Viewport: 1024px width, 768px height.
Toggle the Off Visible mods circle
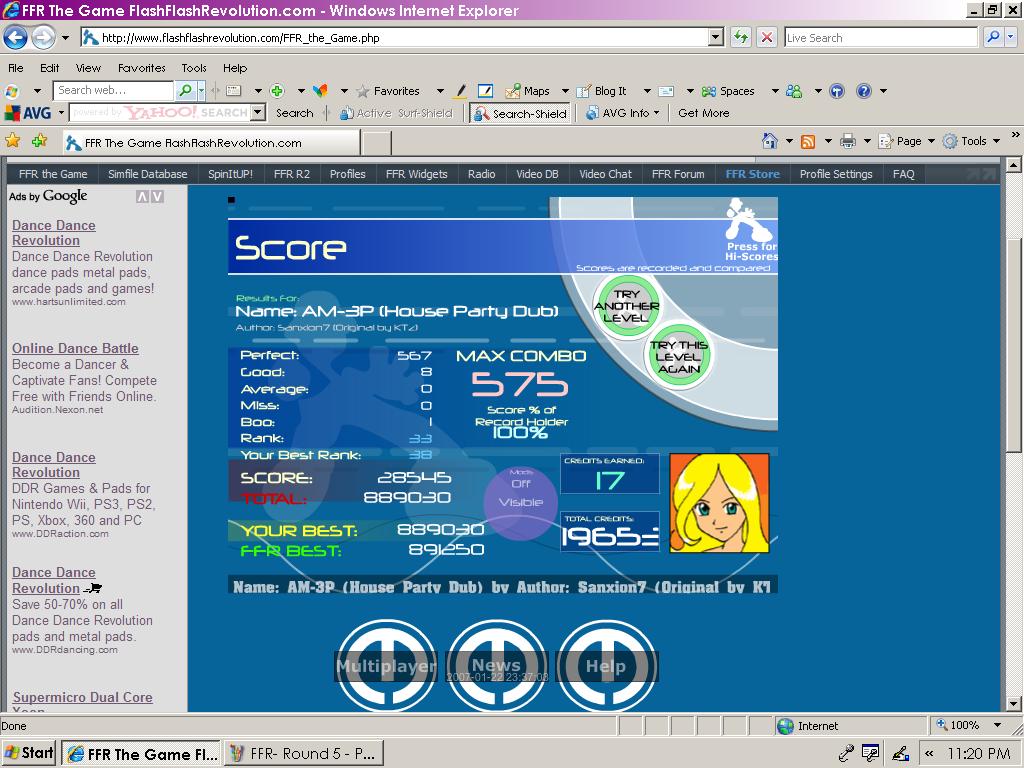tap(520, 502)
